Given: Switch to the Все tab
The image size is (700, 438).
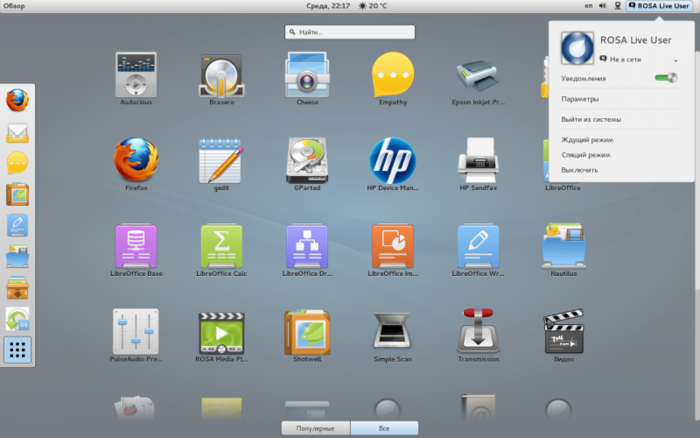Looking at the screenshot, I should 384,428.
